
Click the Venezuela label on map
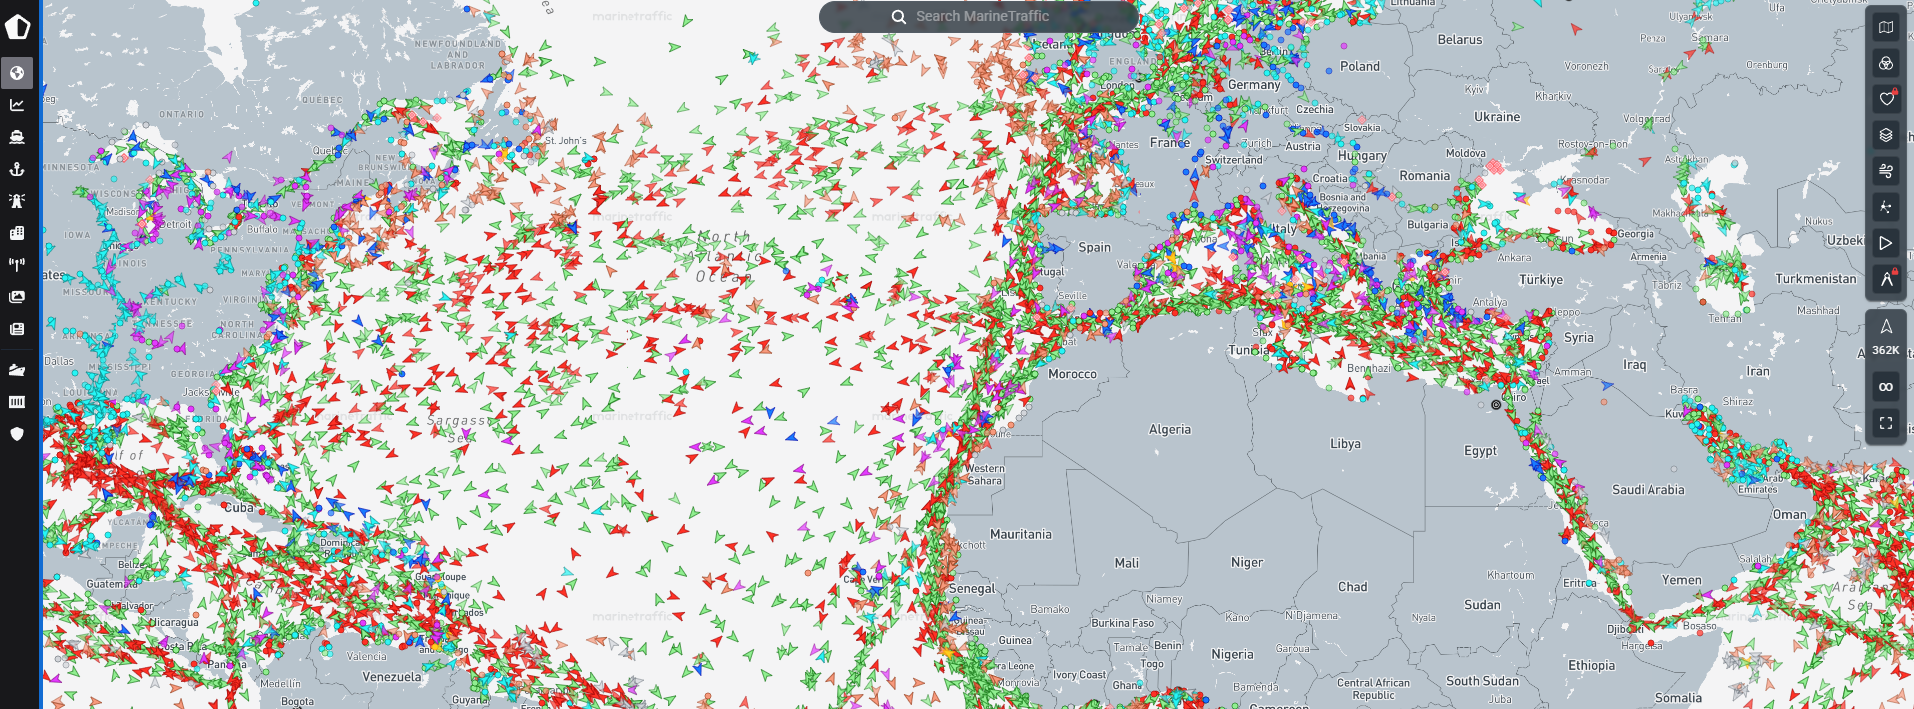tap(392, 677)
